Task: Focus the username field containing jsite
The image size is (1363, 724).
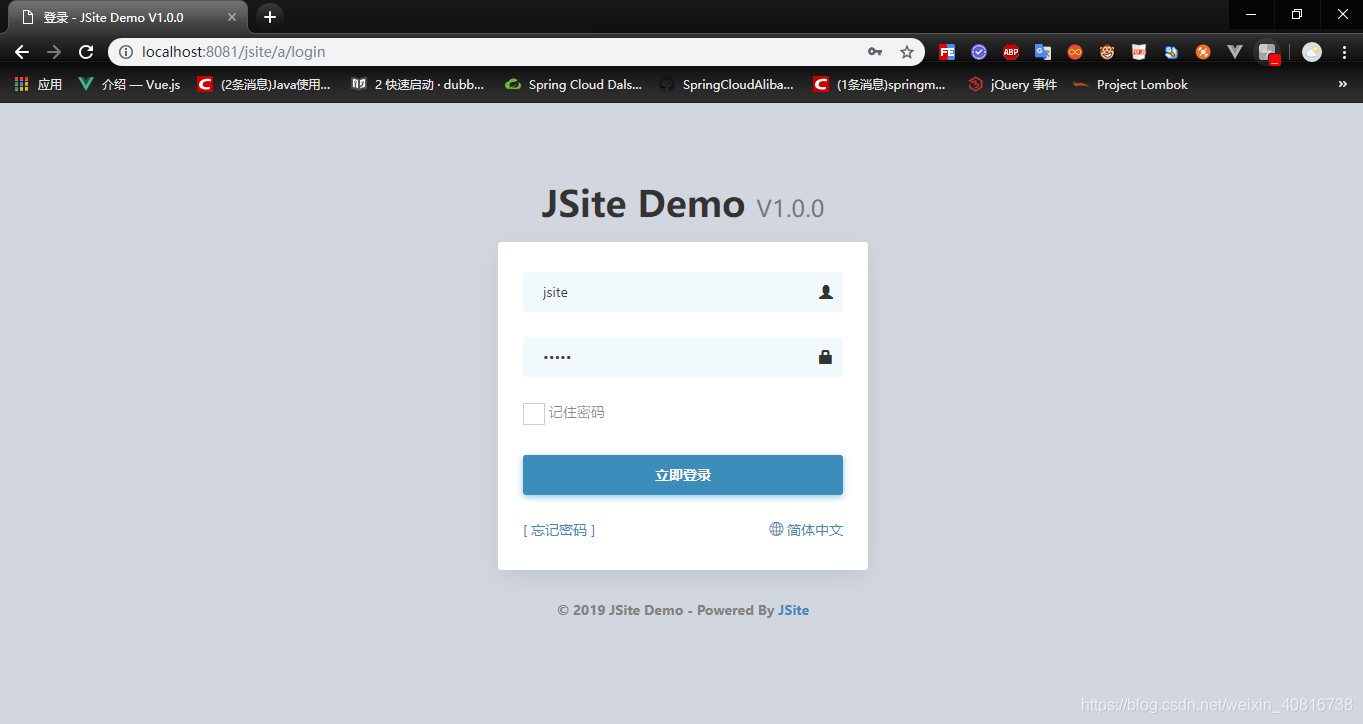Action: [683, 292]
